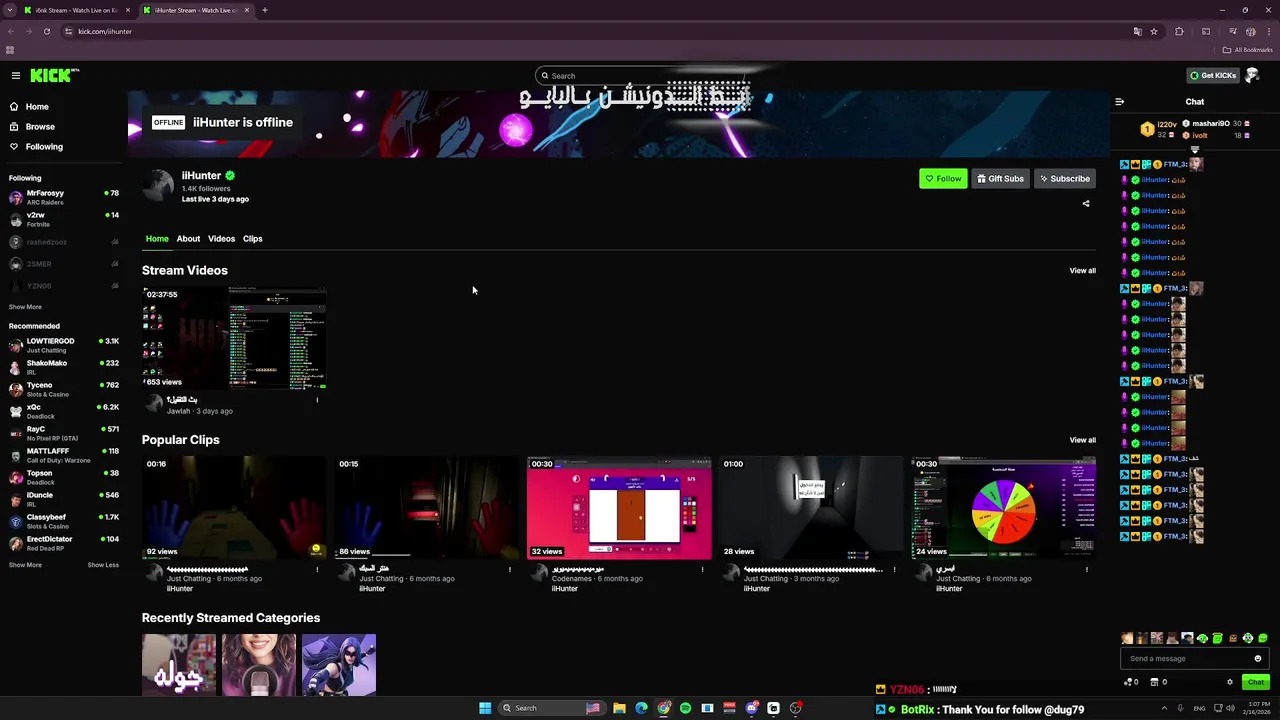1280x720 pixels.
Task: Open xQc channel in Recommended
Action: coord(64,411)
